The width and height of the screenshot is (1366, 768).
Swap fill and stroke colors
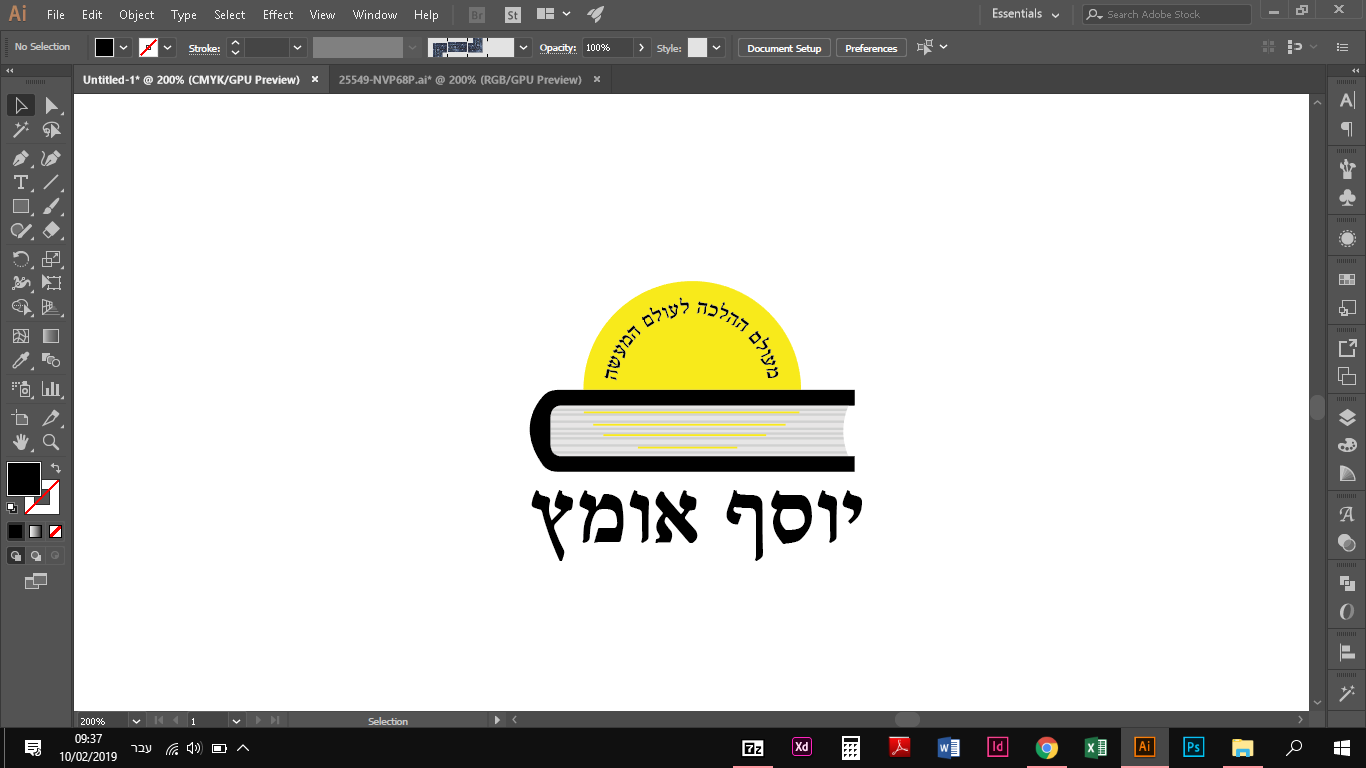click(55, 466)
